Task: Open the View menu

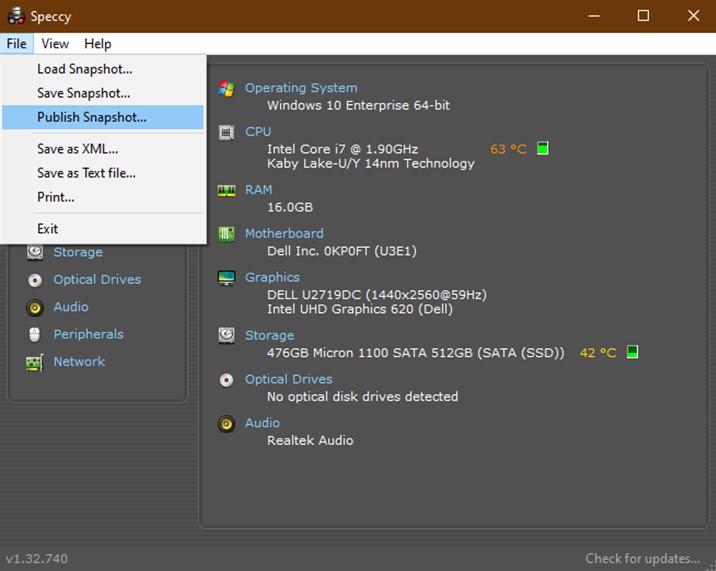Action: coord(55,44)
